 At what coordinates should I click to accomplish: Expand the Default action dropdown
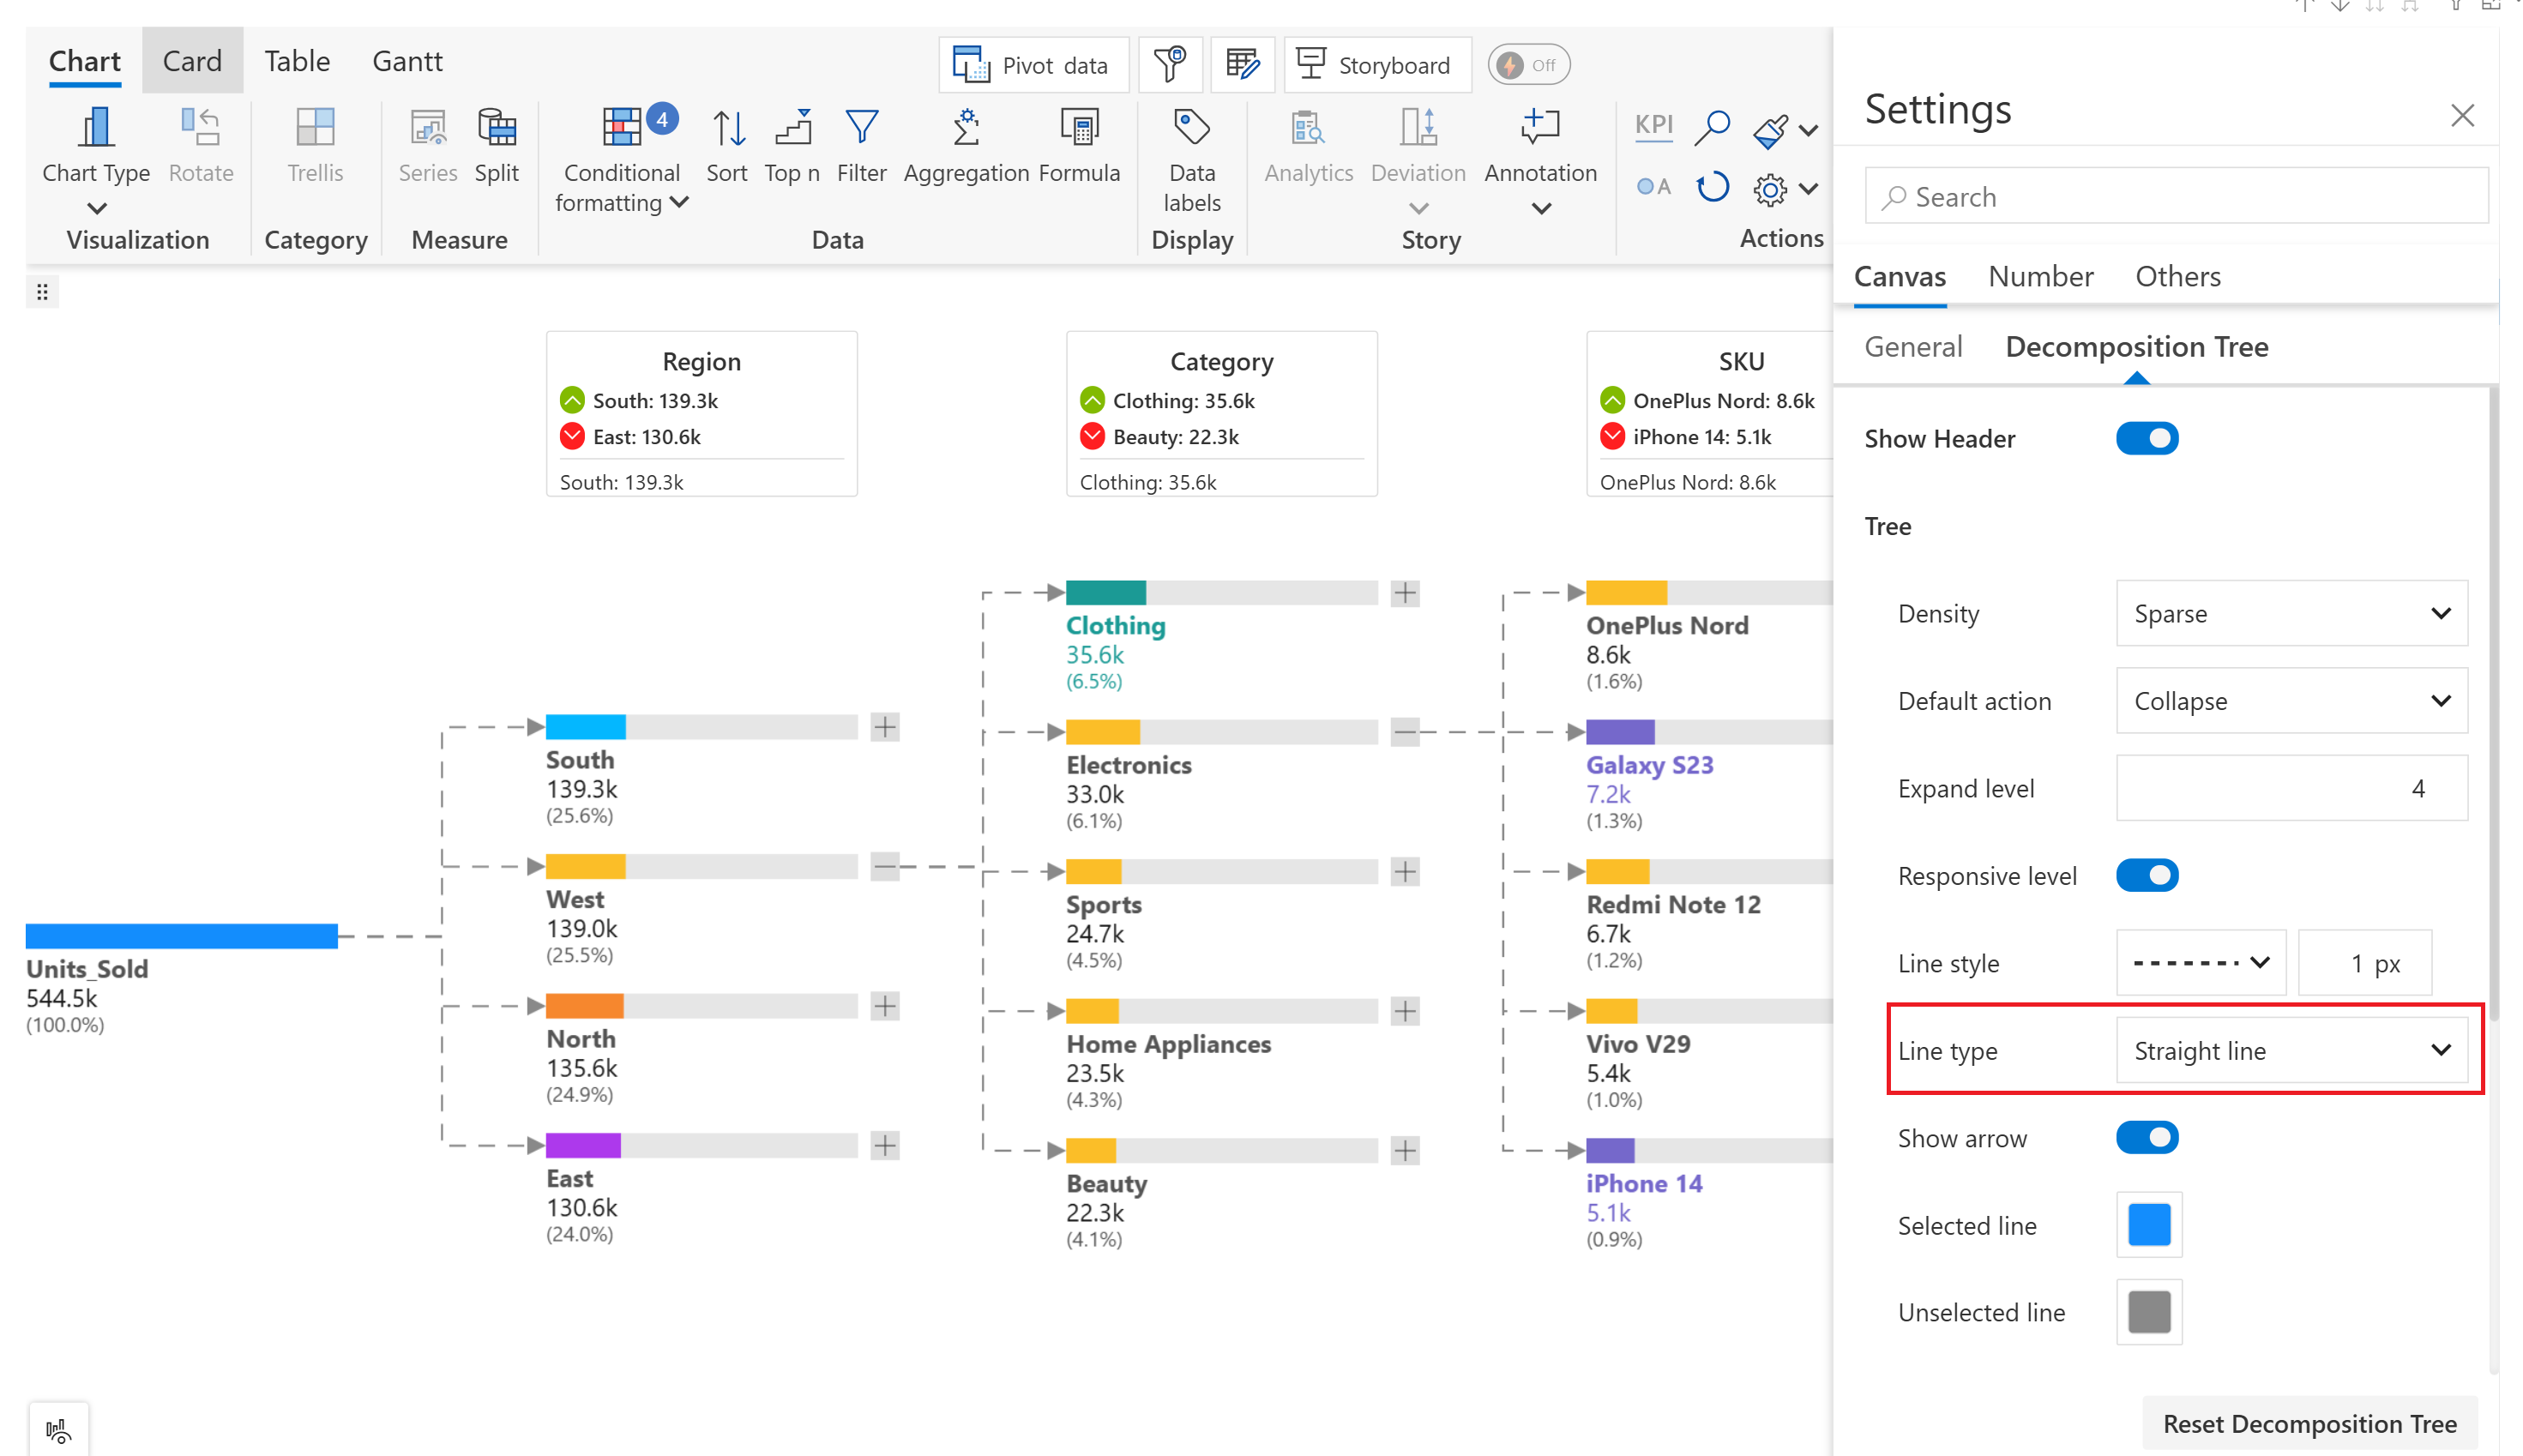tap(2290, 701)
